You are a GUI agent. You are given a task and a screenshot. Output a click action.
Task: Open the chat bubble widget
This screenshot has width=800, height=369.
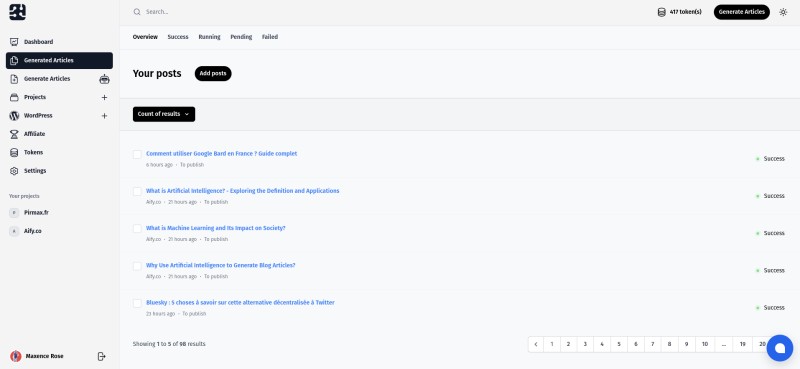779,348
